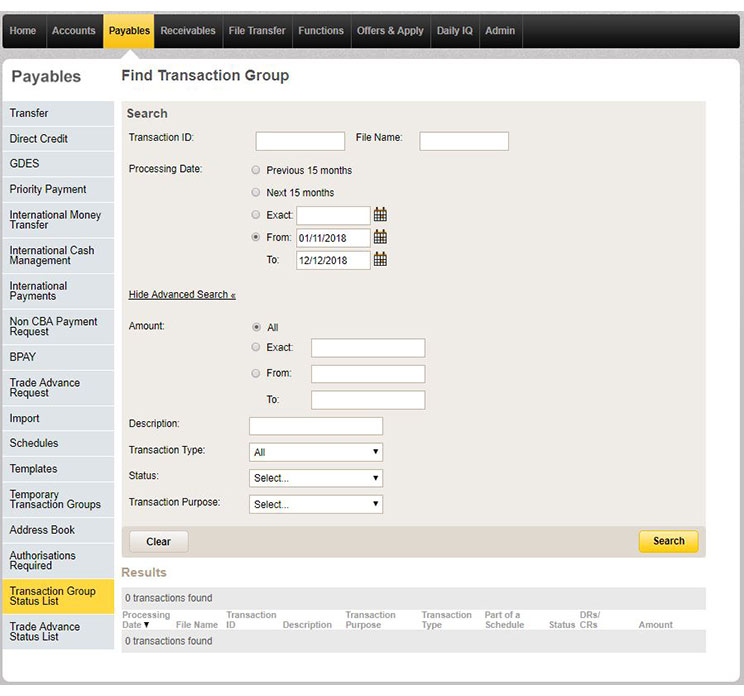Open International Money Transfer sidebar item
Image resolution: width=744 pixels, height=696 pixels.
tap(58, 220)
